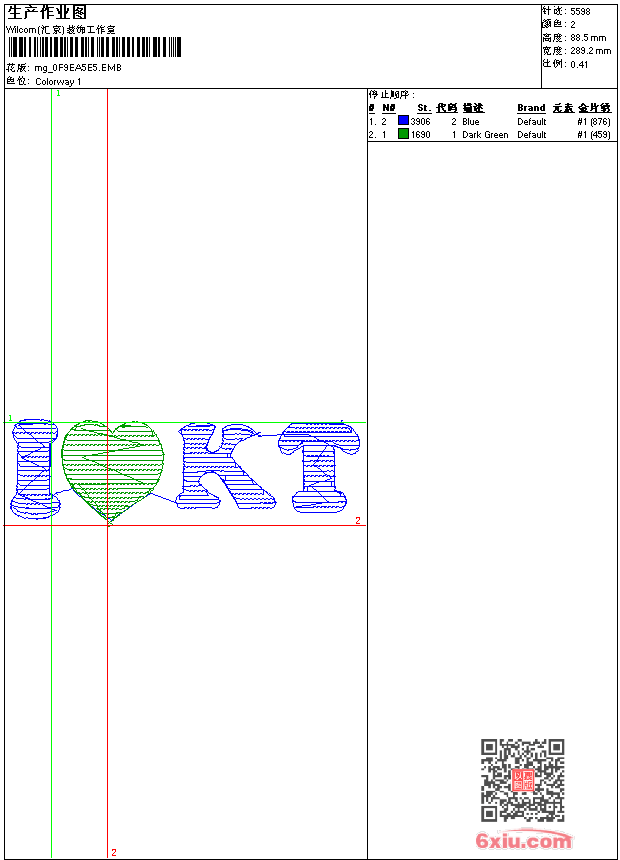Click the Wilcom studio name line
Viewport: 620px width, 860px height.
click(x=61, y=30)
